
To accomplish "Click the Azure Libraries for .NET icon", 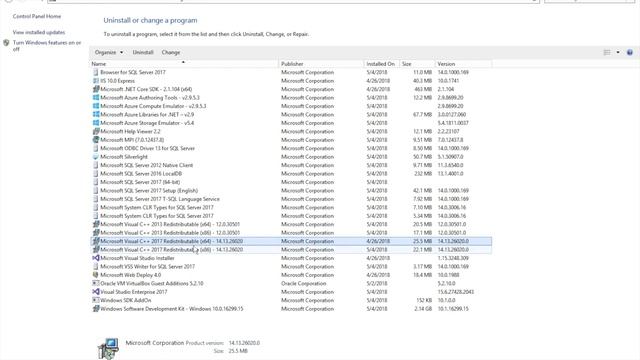I will point(96,115).
